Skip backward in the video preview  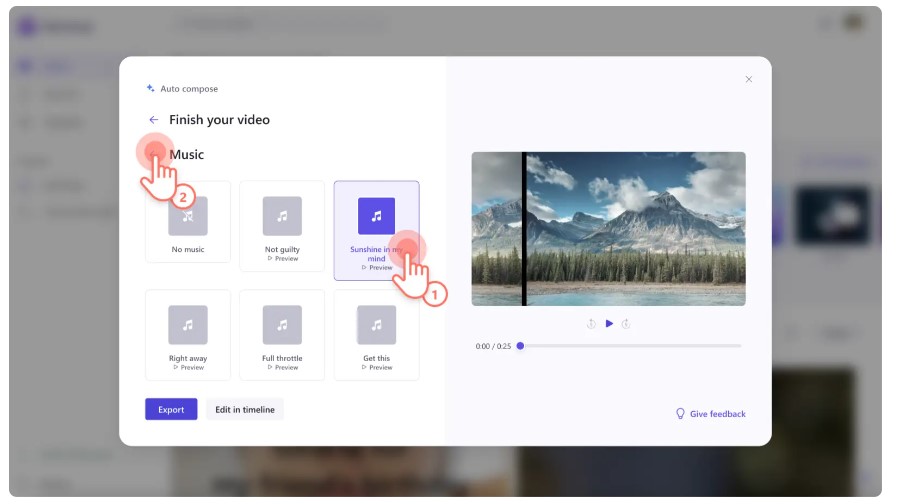(x=591, y=324)
